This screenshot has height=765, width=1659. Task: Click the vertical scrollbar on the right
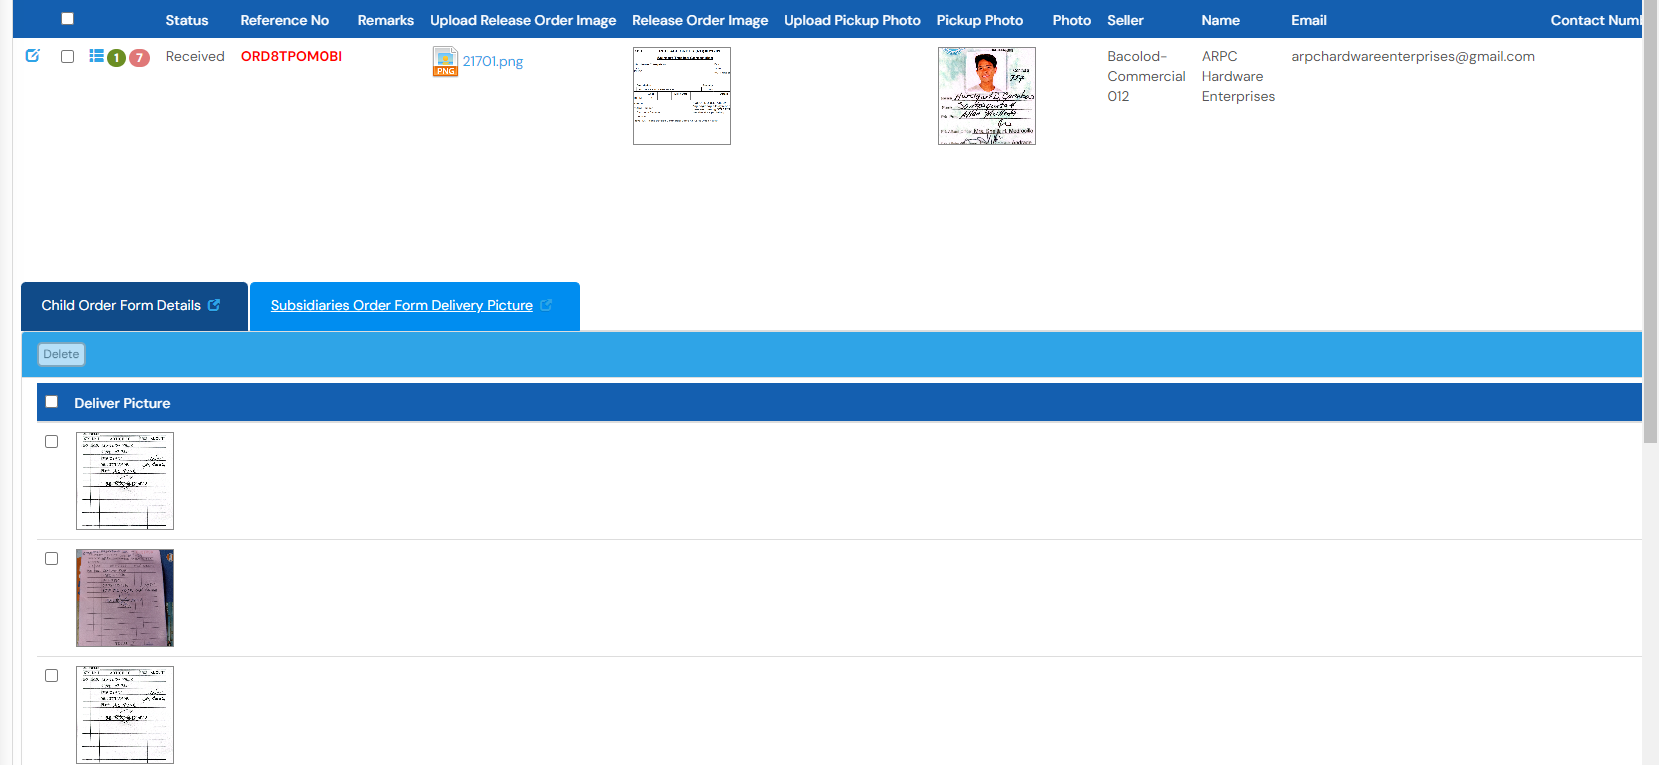pos(1650,220)
